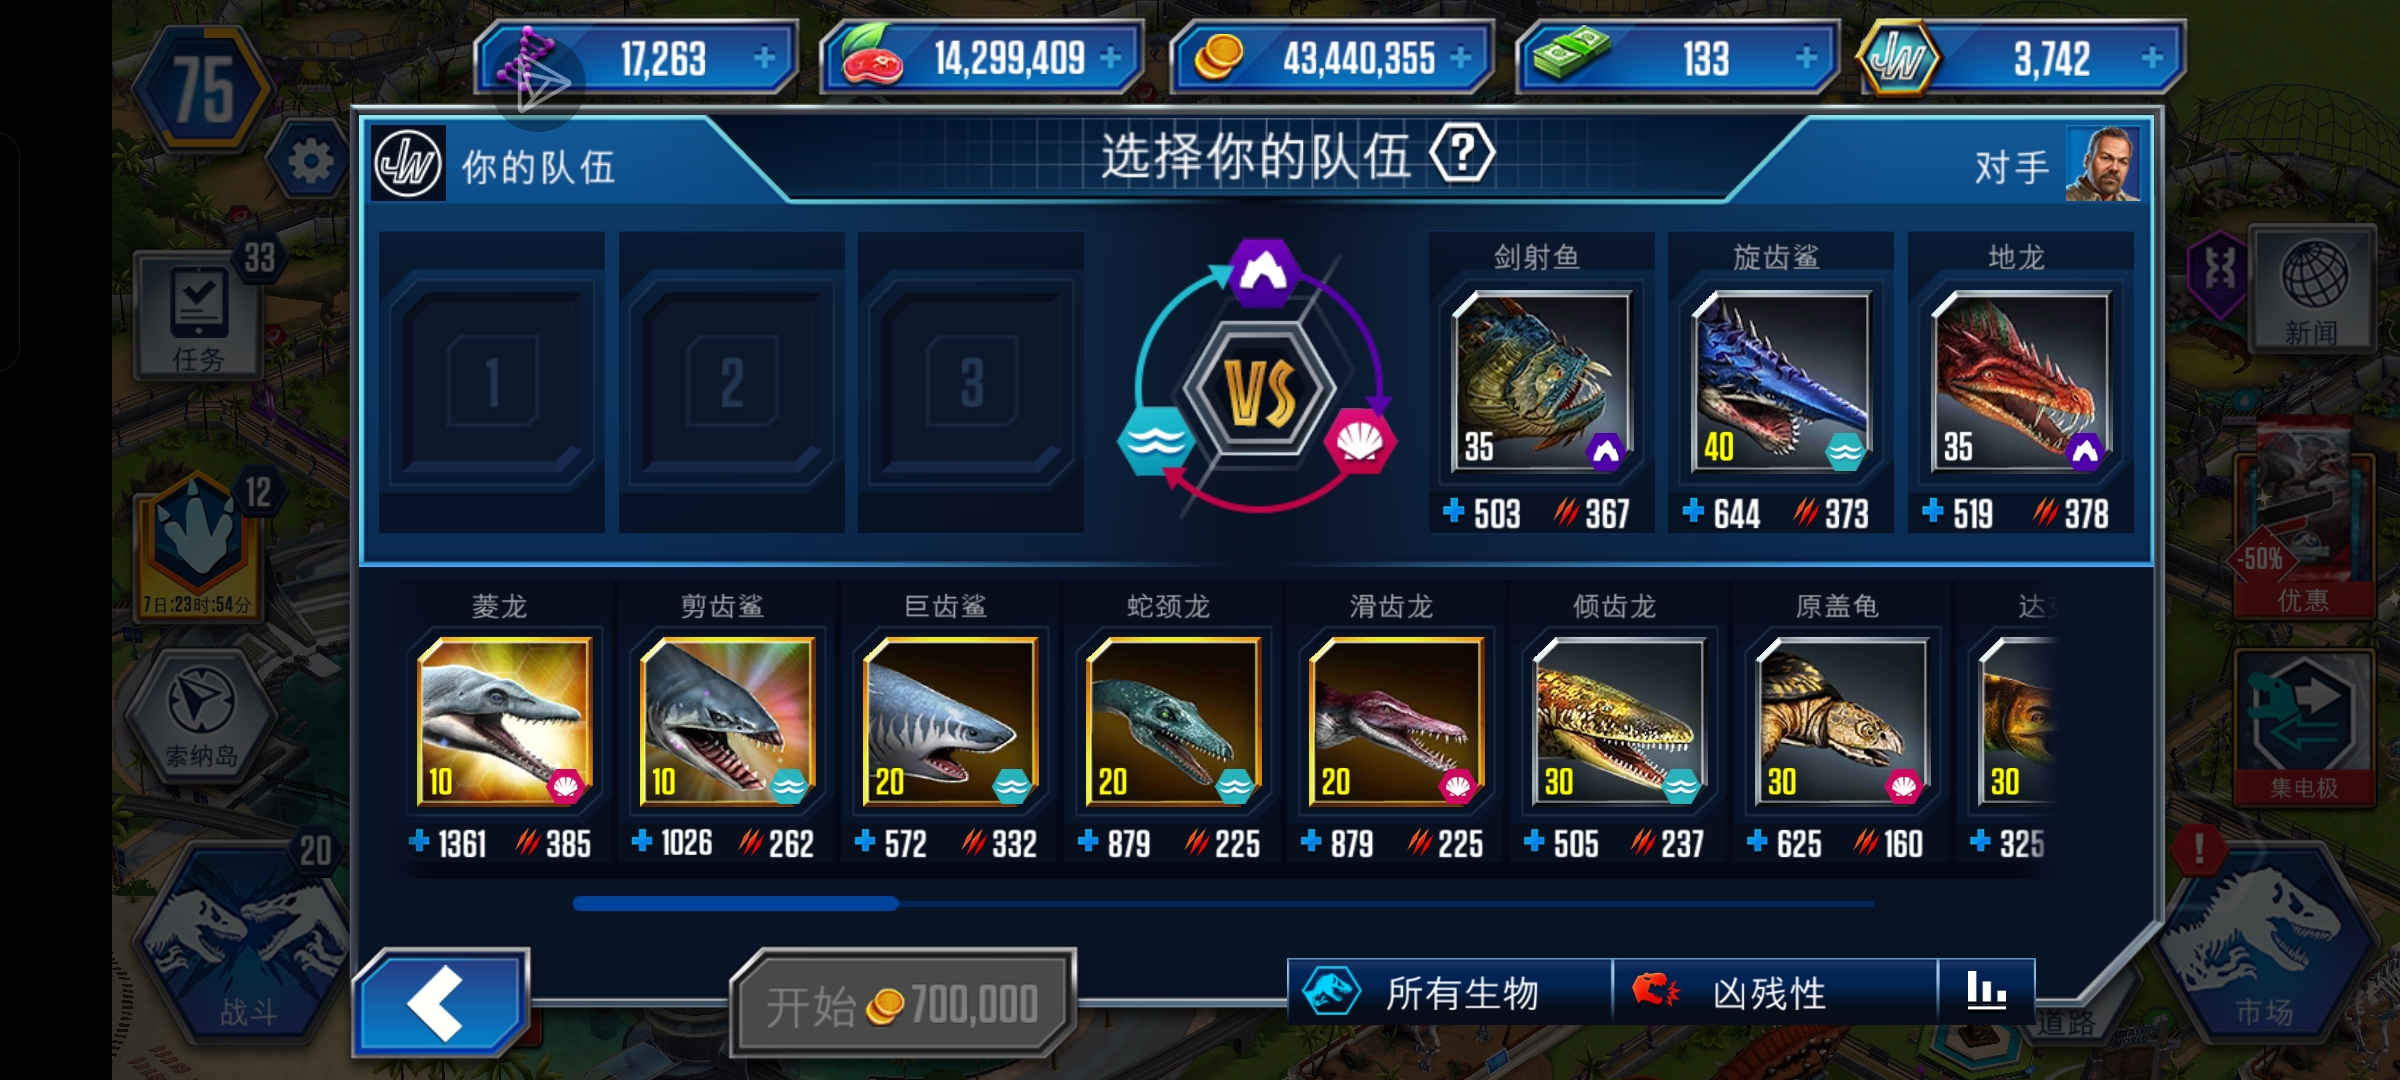
Task: Click the back arrow button
Action: pos(441,1003)
